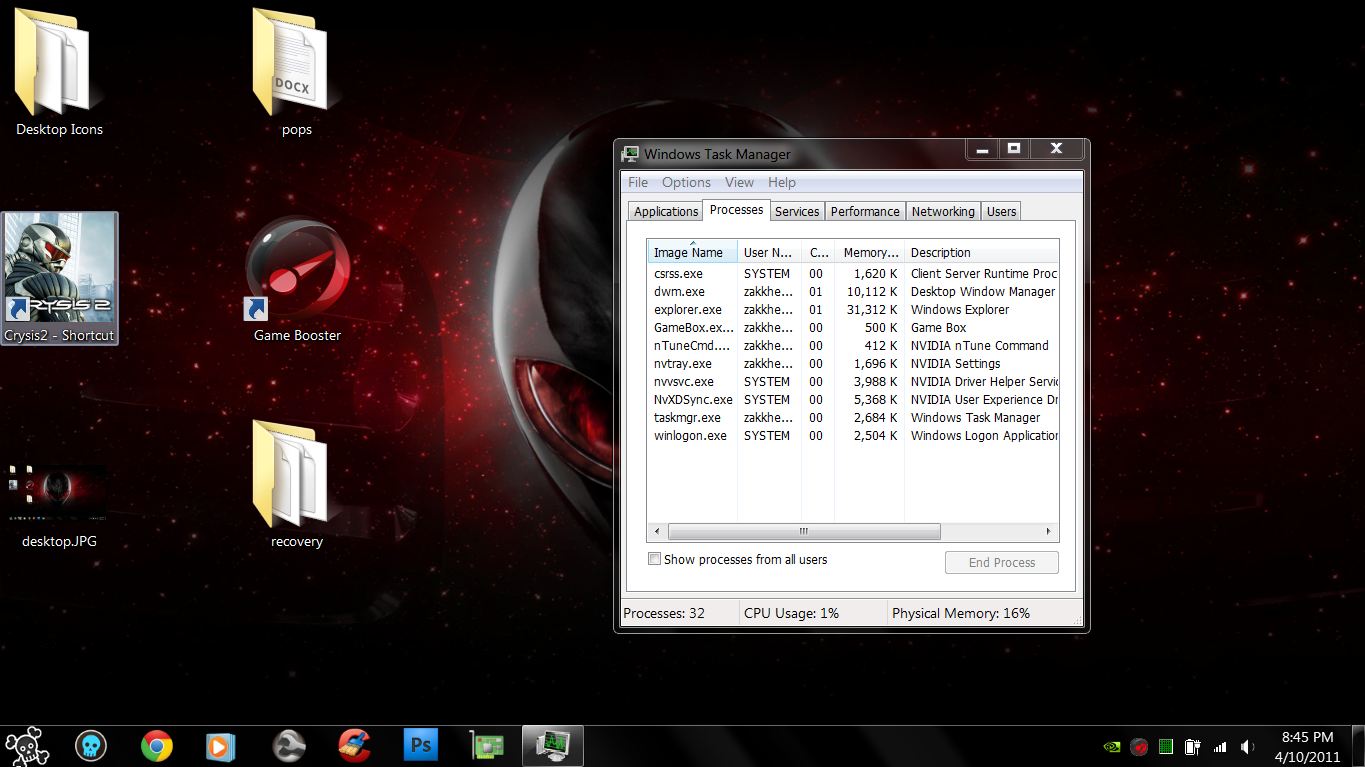This screenshot has height=767, width=1365.
Task: Select the Game Booster desktop shortcut
Action: tap(297, 280)
